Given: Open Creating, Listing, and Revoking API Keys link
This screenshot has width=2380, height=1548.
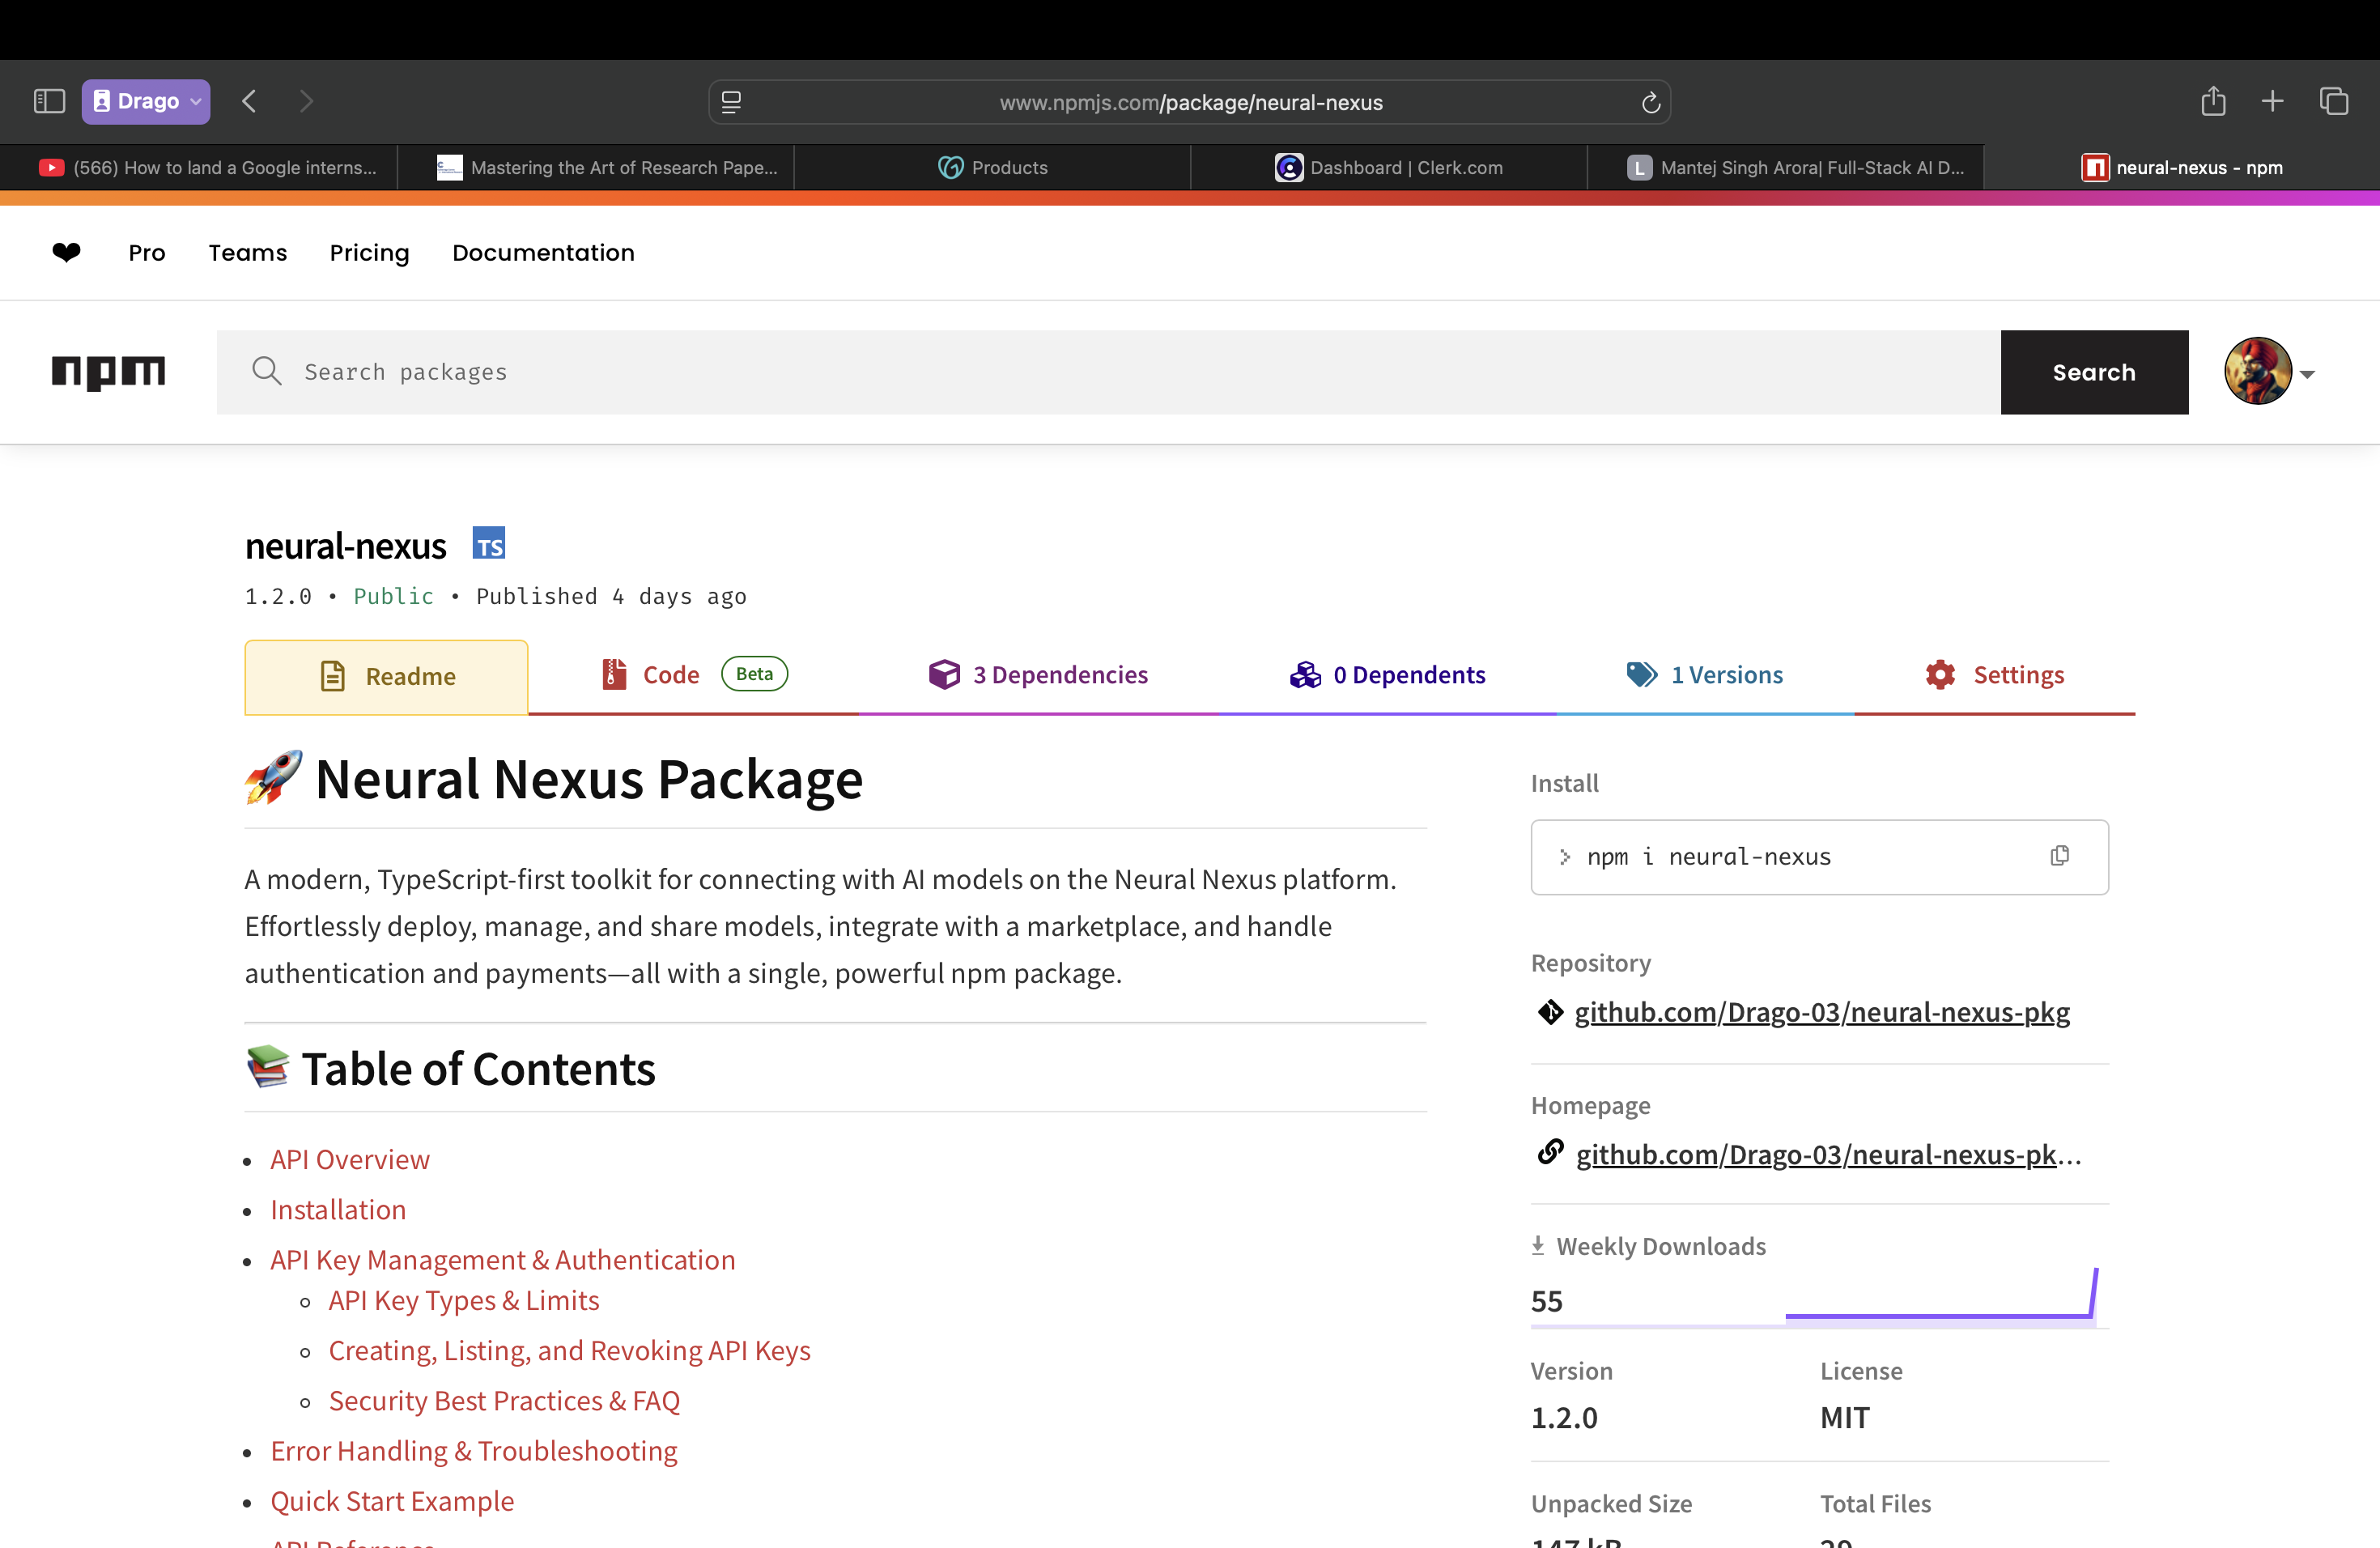Looking at the screenshot, I should (x=570, y=1350).
